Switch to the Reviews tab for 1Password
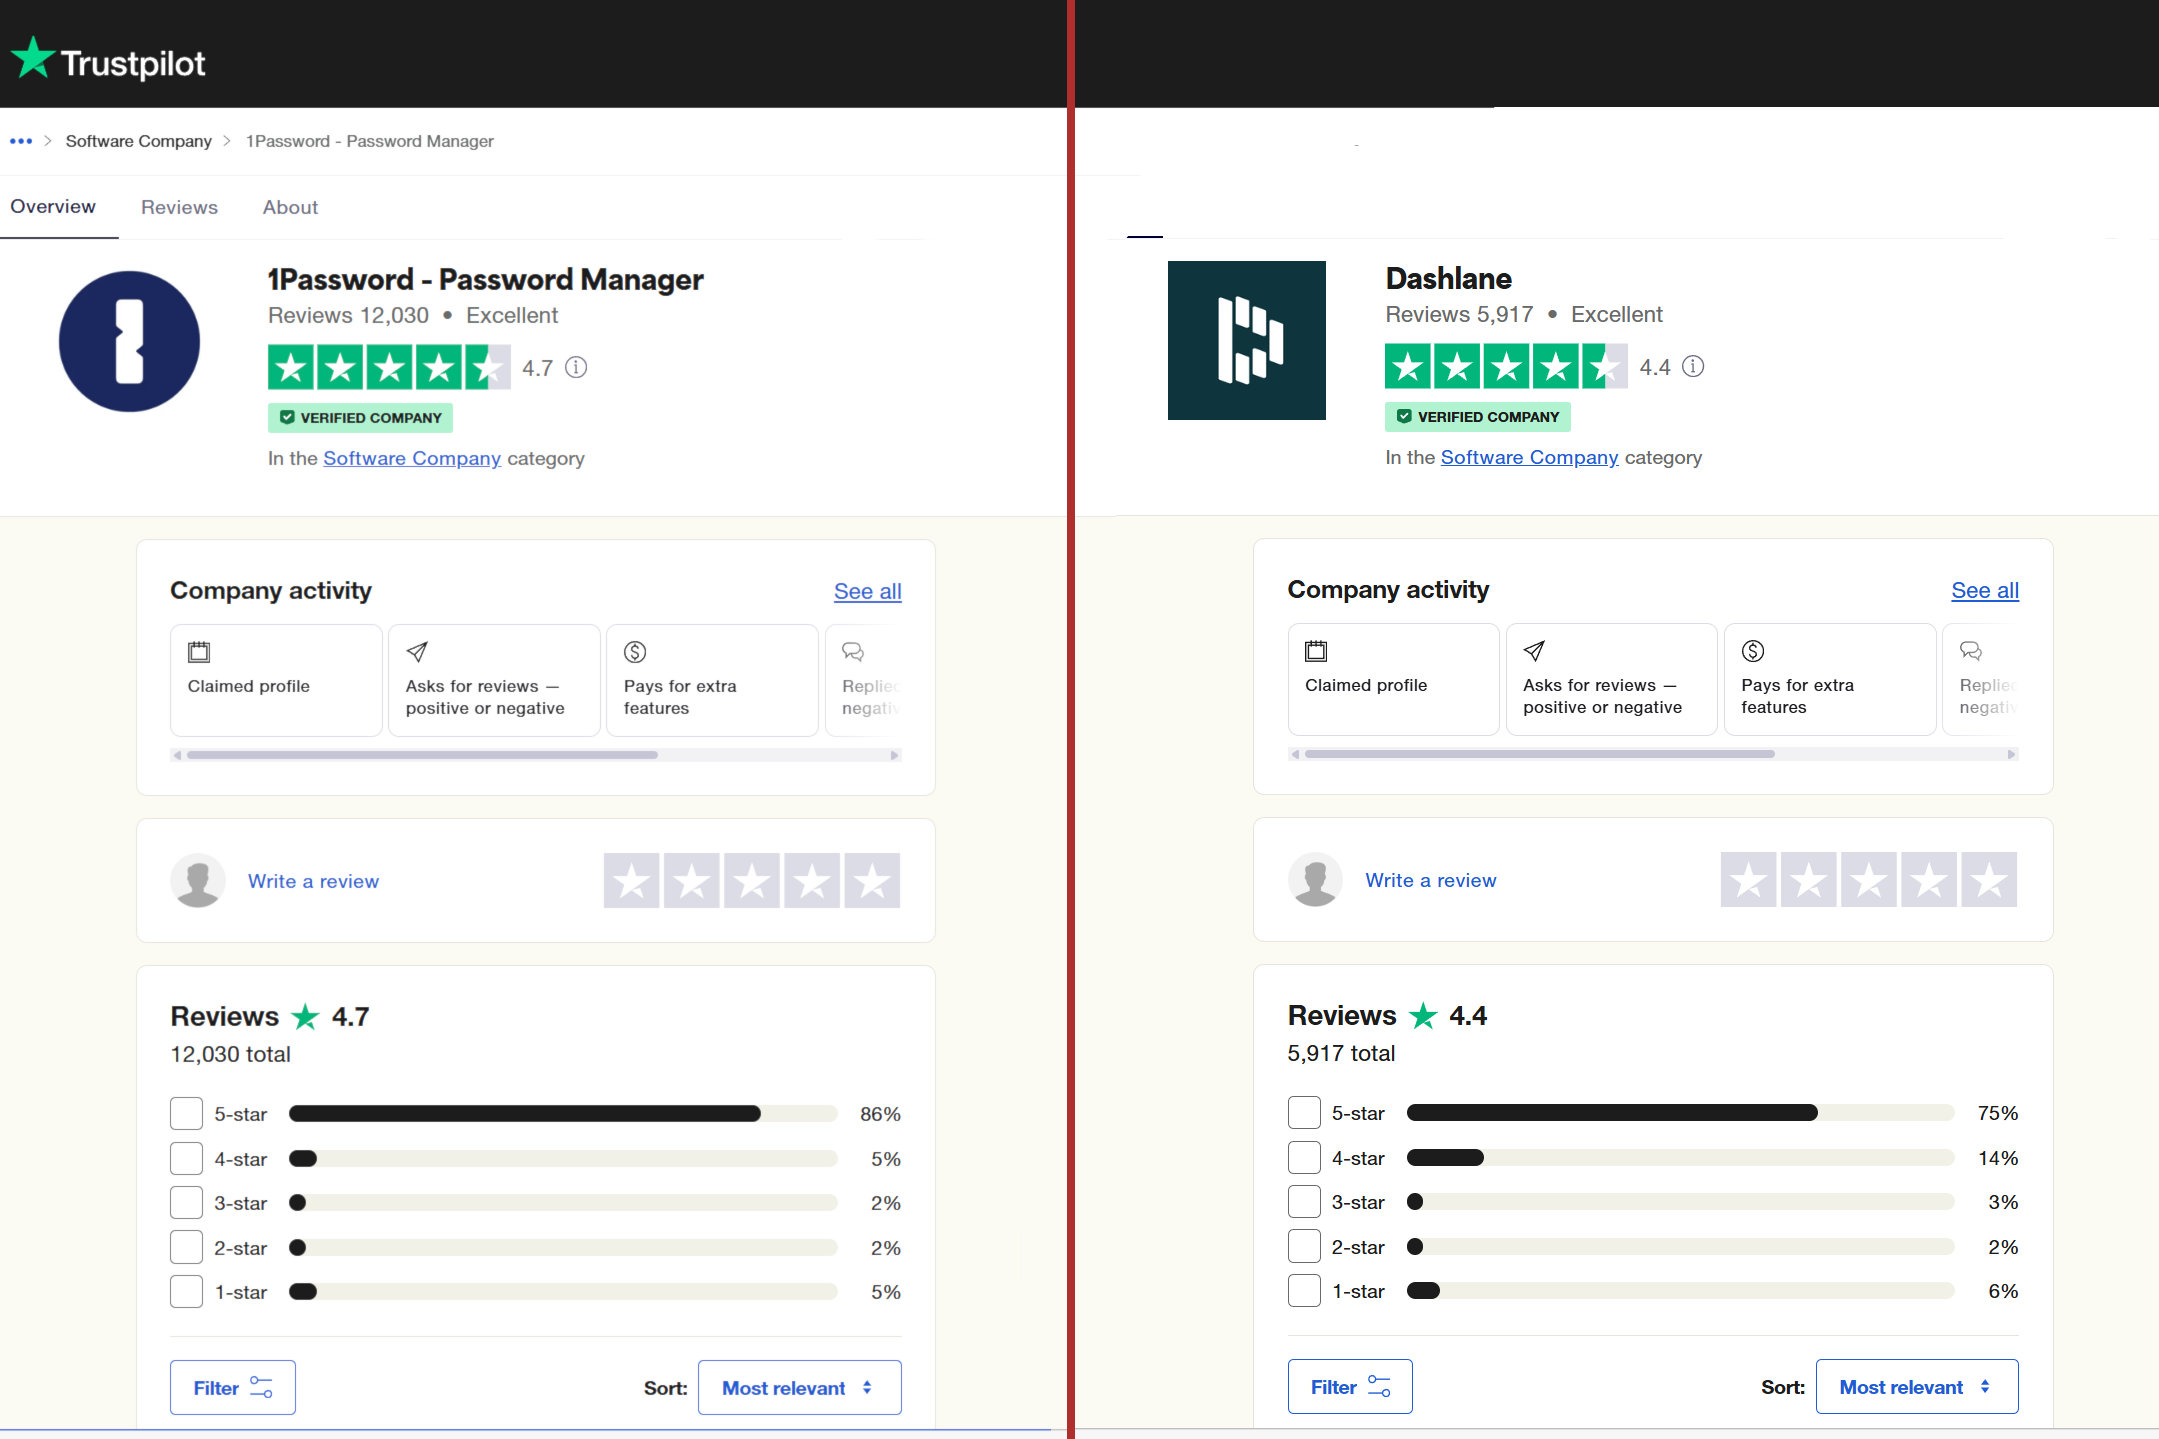 pos(175,206)
